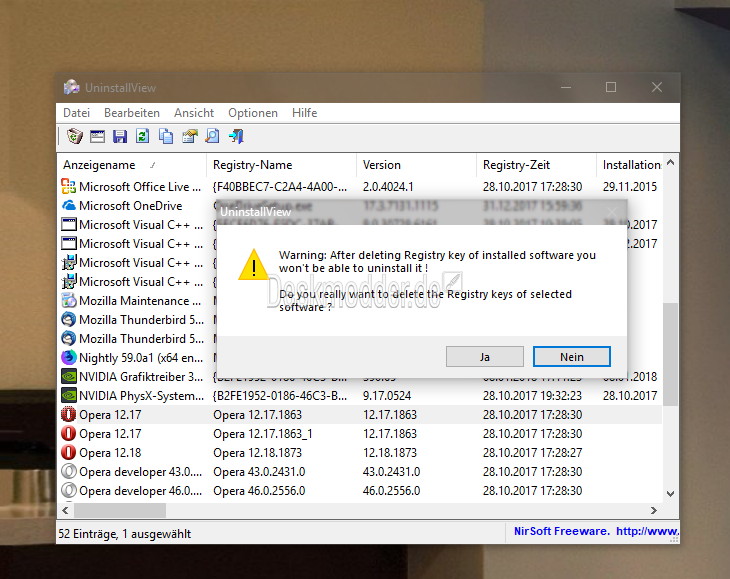Click the registry name Opera 12.17.1863_1
The image size is (730, 579).
coord(263,433)
